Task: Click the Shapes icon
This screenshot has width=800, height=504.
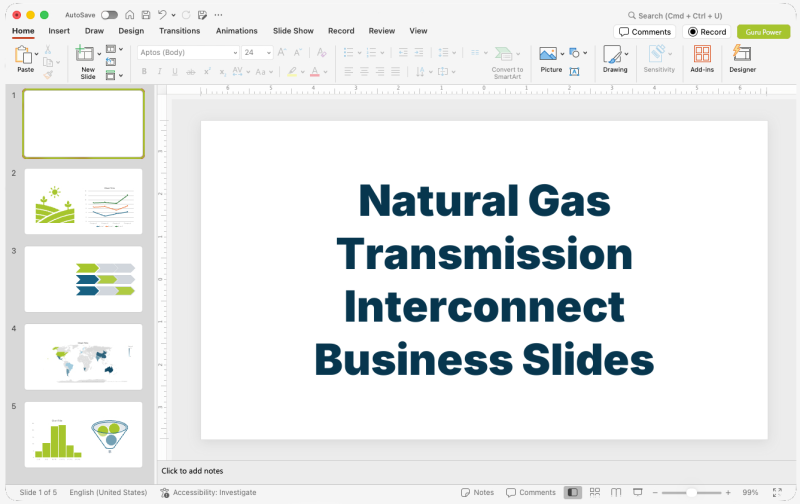Action: tap(574, 52)
